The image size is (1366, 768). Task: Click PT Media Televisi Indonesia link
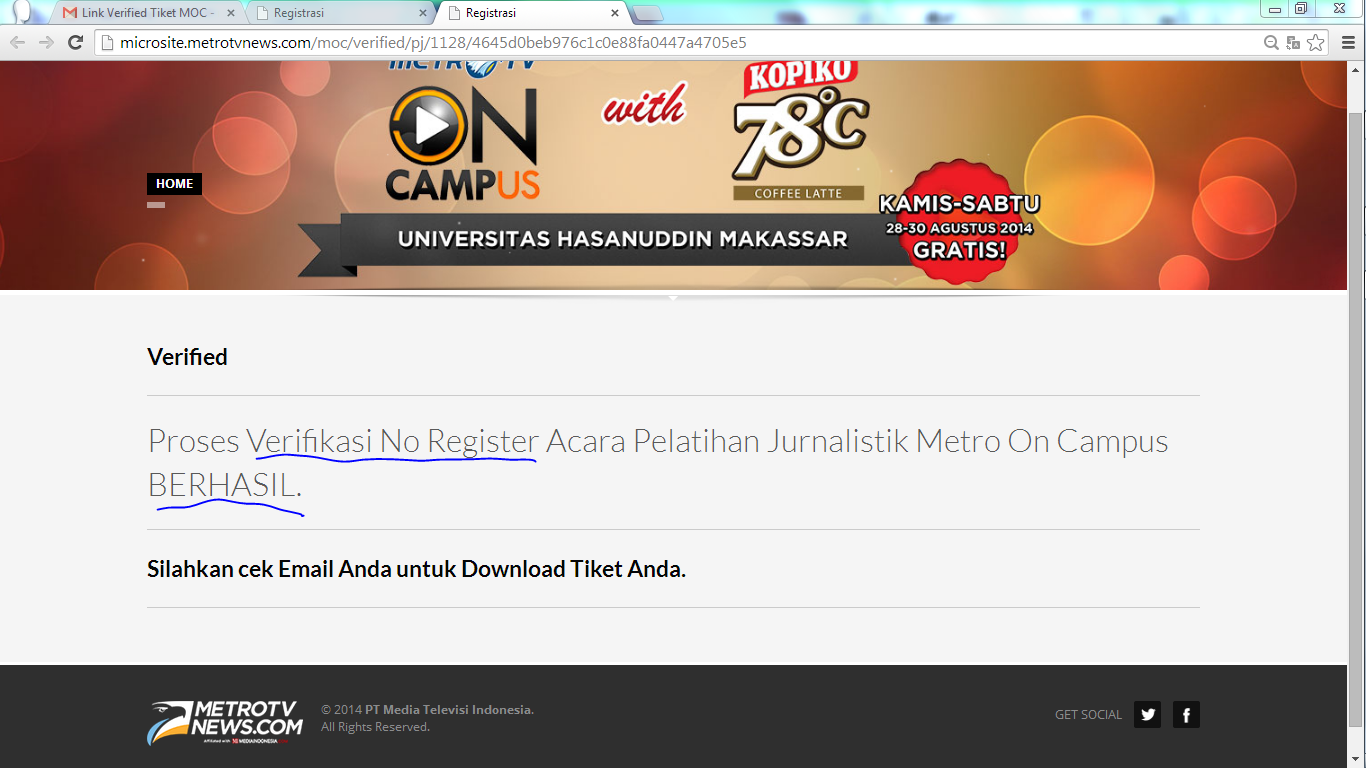(448, 710)
